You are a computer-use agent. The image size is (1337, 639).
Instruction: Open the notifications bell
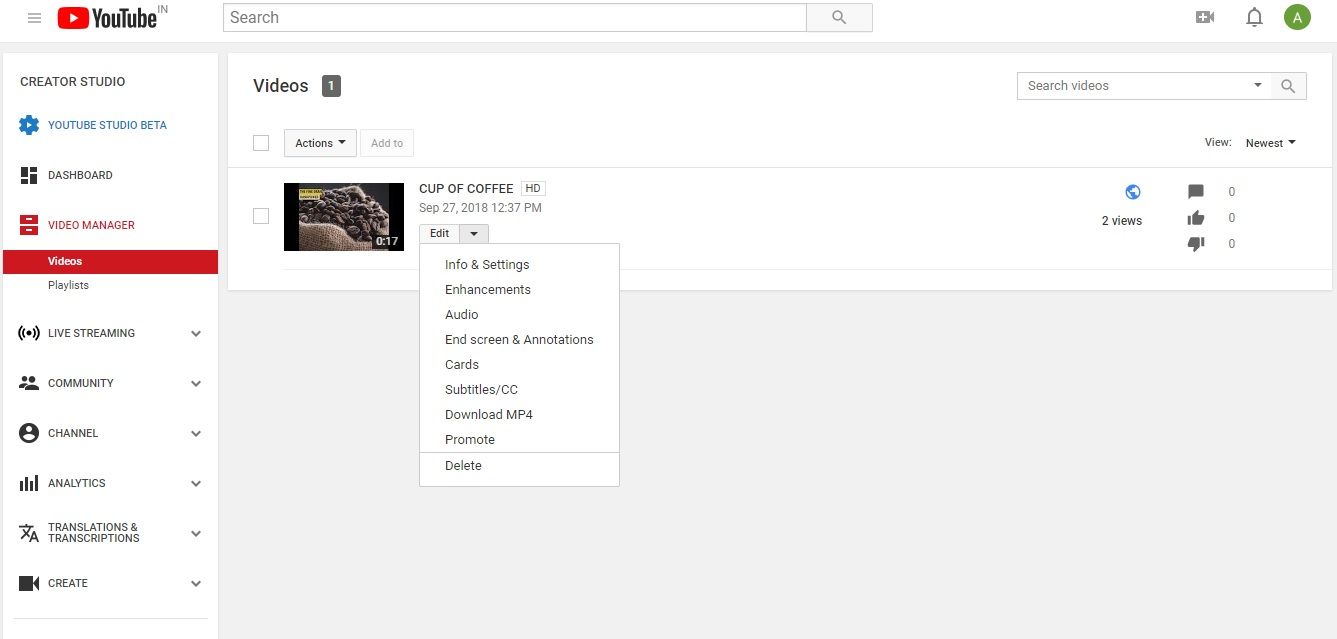(1254, 17)
